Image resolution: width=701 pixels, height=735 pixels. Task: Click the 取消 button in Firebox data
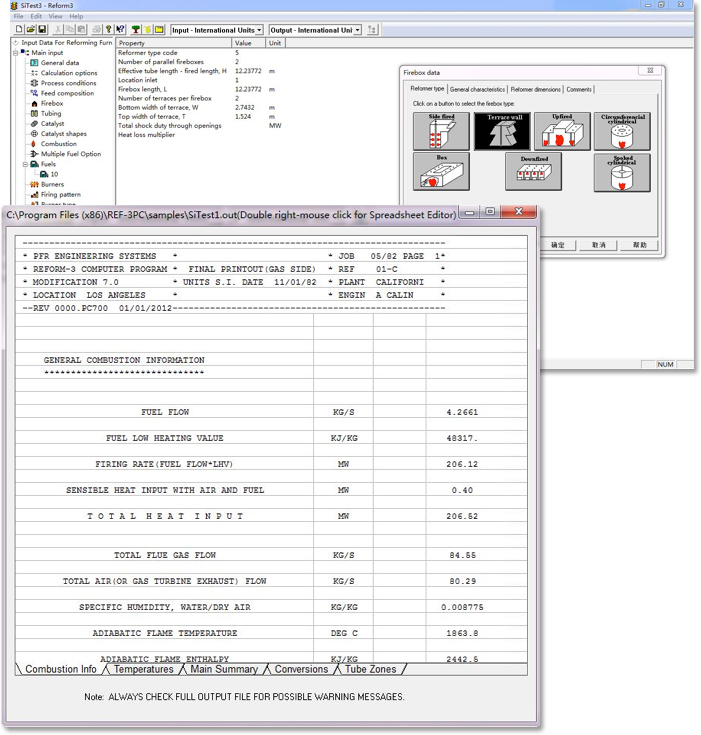(599, 245)
